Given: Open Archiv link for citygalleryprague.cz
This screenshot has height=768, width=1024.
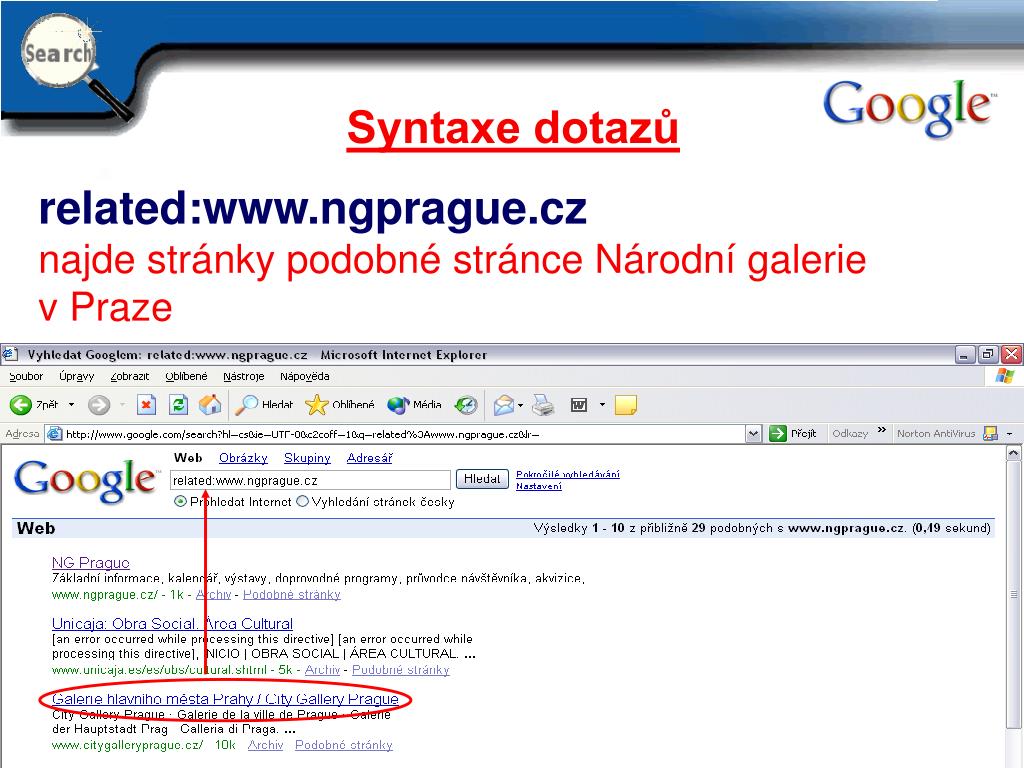Looking at the screenshot, I should pyautogui.click(x=265, y=745).
